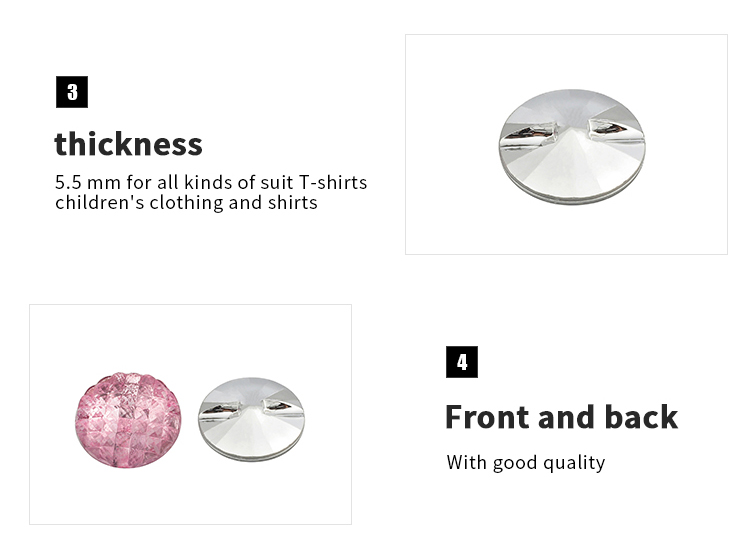The width and height of the screenshot is (750, 547).
Task: Click the "With good quality" caption
Action: [x=525, y=462]
